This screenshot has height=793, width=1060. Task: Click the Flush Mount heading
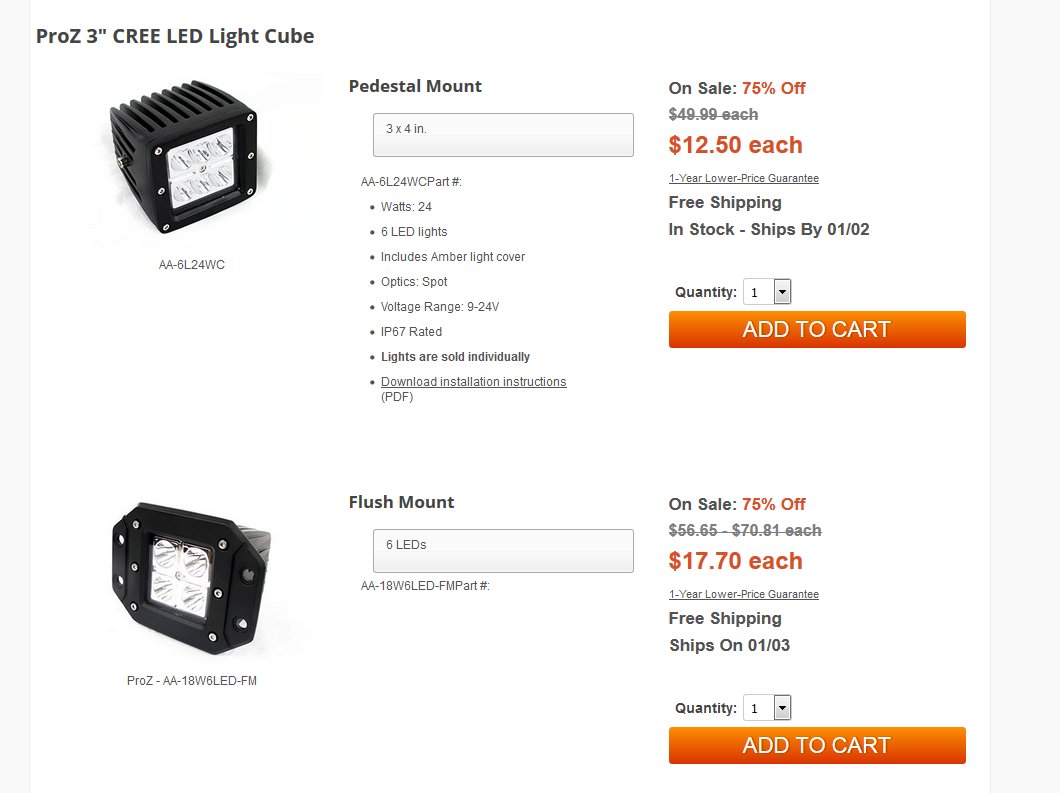click(x=402, y=502)
